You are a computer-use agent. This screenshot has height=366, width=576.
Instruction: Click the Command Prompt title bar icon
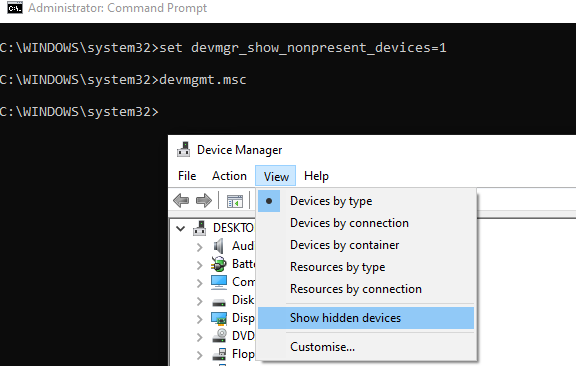(x=15, y=8)
